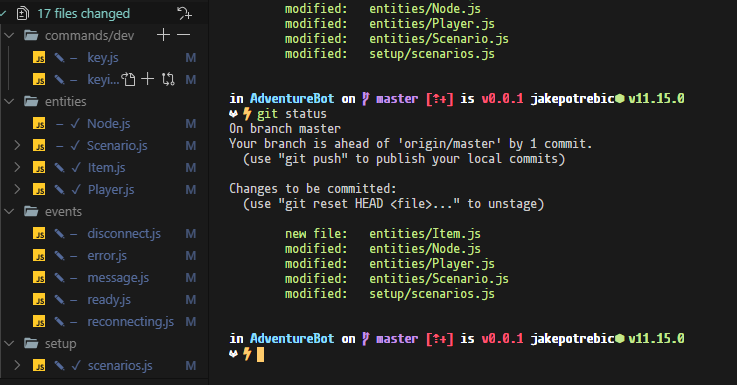Click 'On branch master' terminal line
Screen dimensions: 737x385
pyautogui.click(x=285, y=129)
